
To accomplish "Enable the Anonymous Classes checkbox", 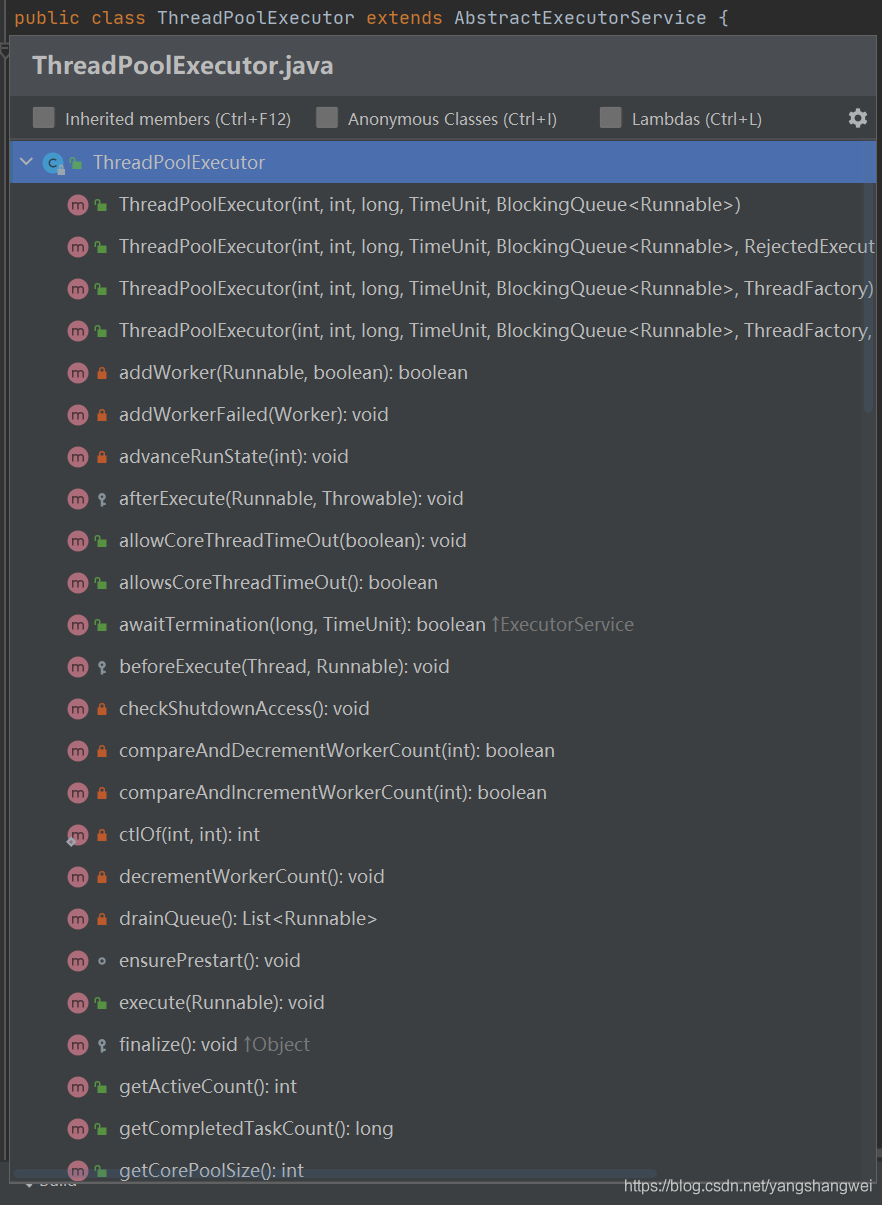I will click(x=326, y=118).
